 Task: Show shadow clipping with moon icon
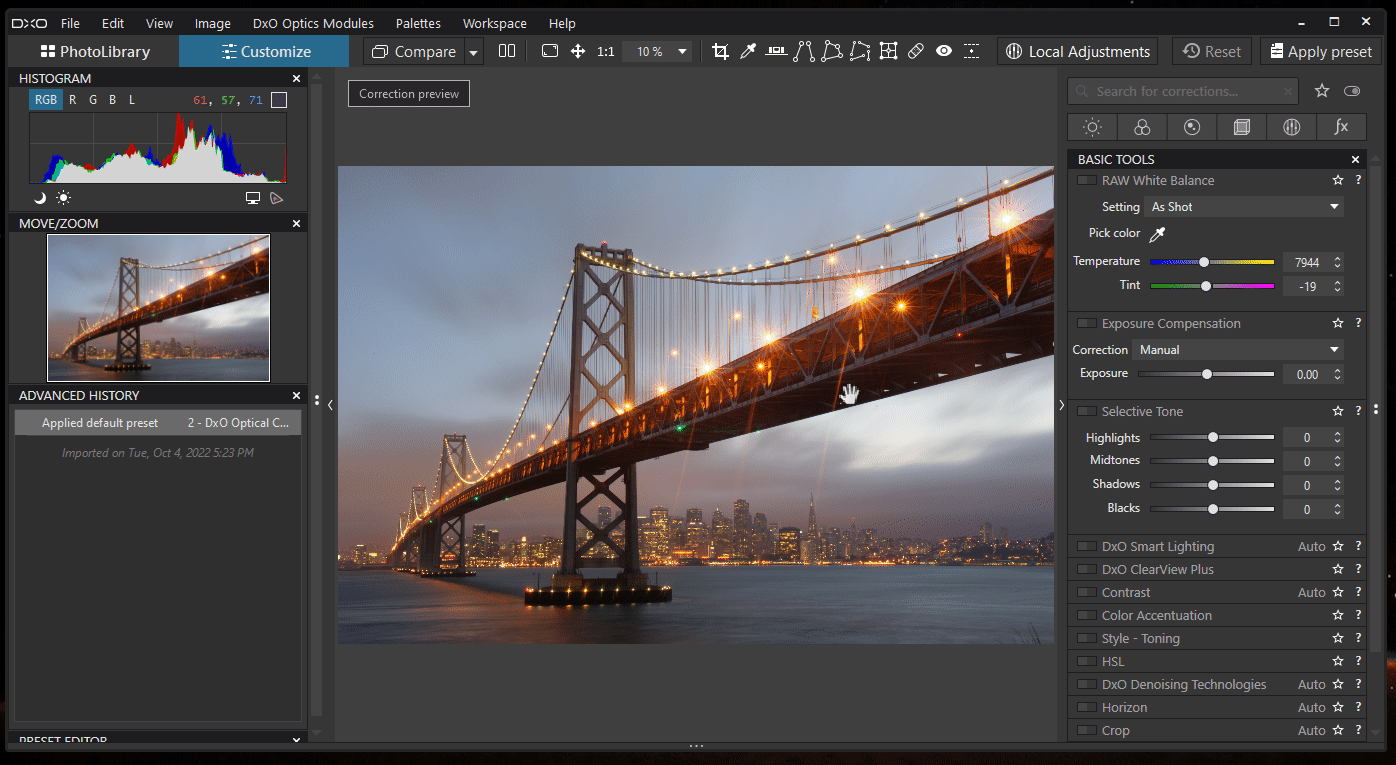(40, 198)
